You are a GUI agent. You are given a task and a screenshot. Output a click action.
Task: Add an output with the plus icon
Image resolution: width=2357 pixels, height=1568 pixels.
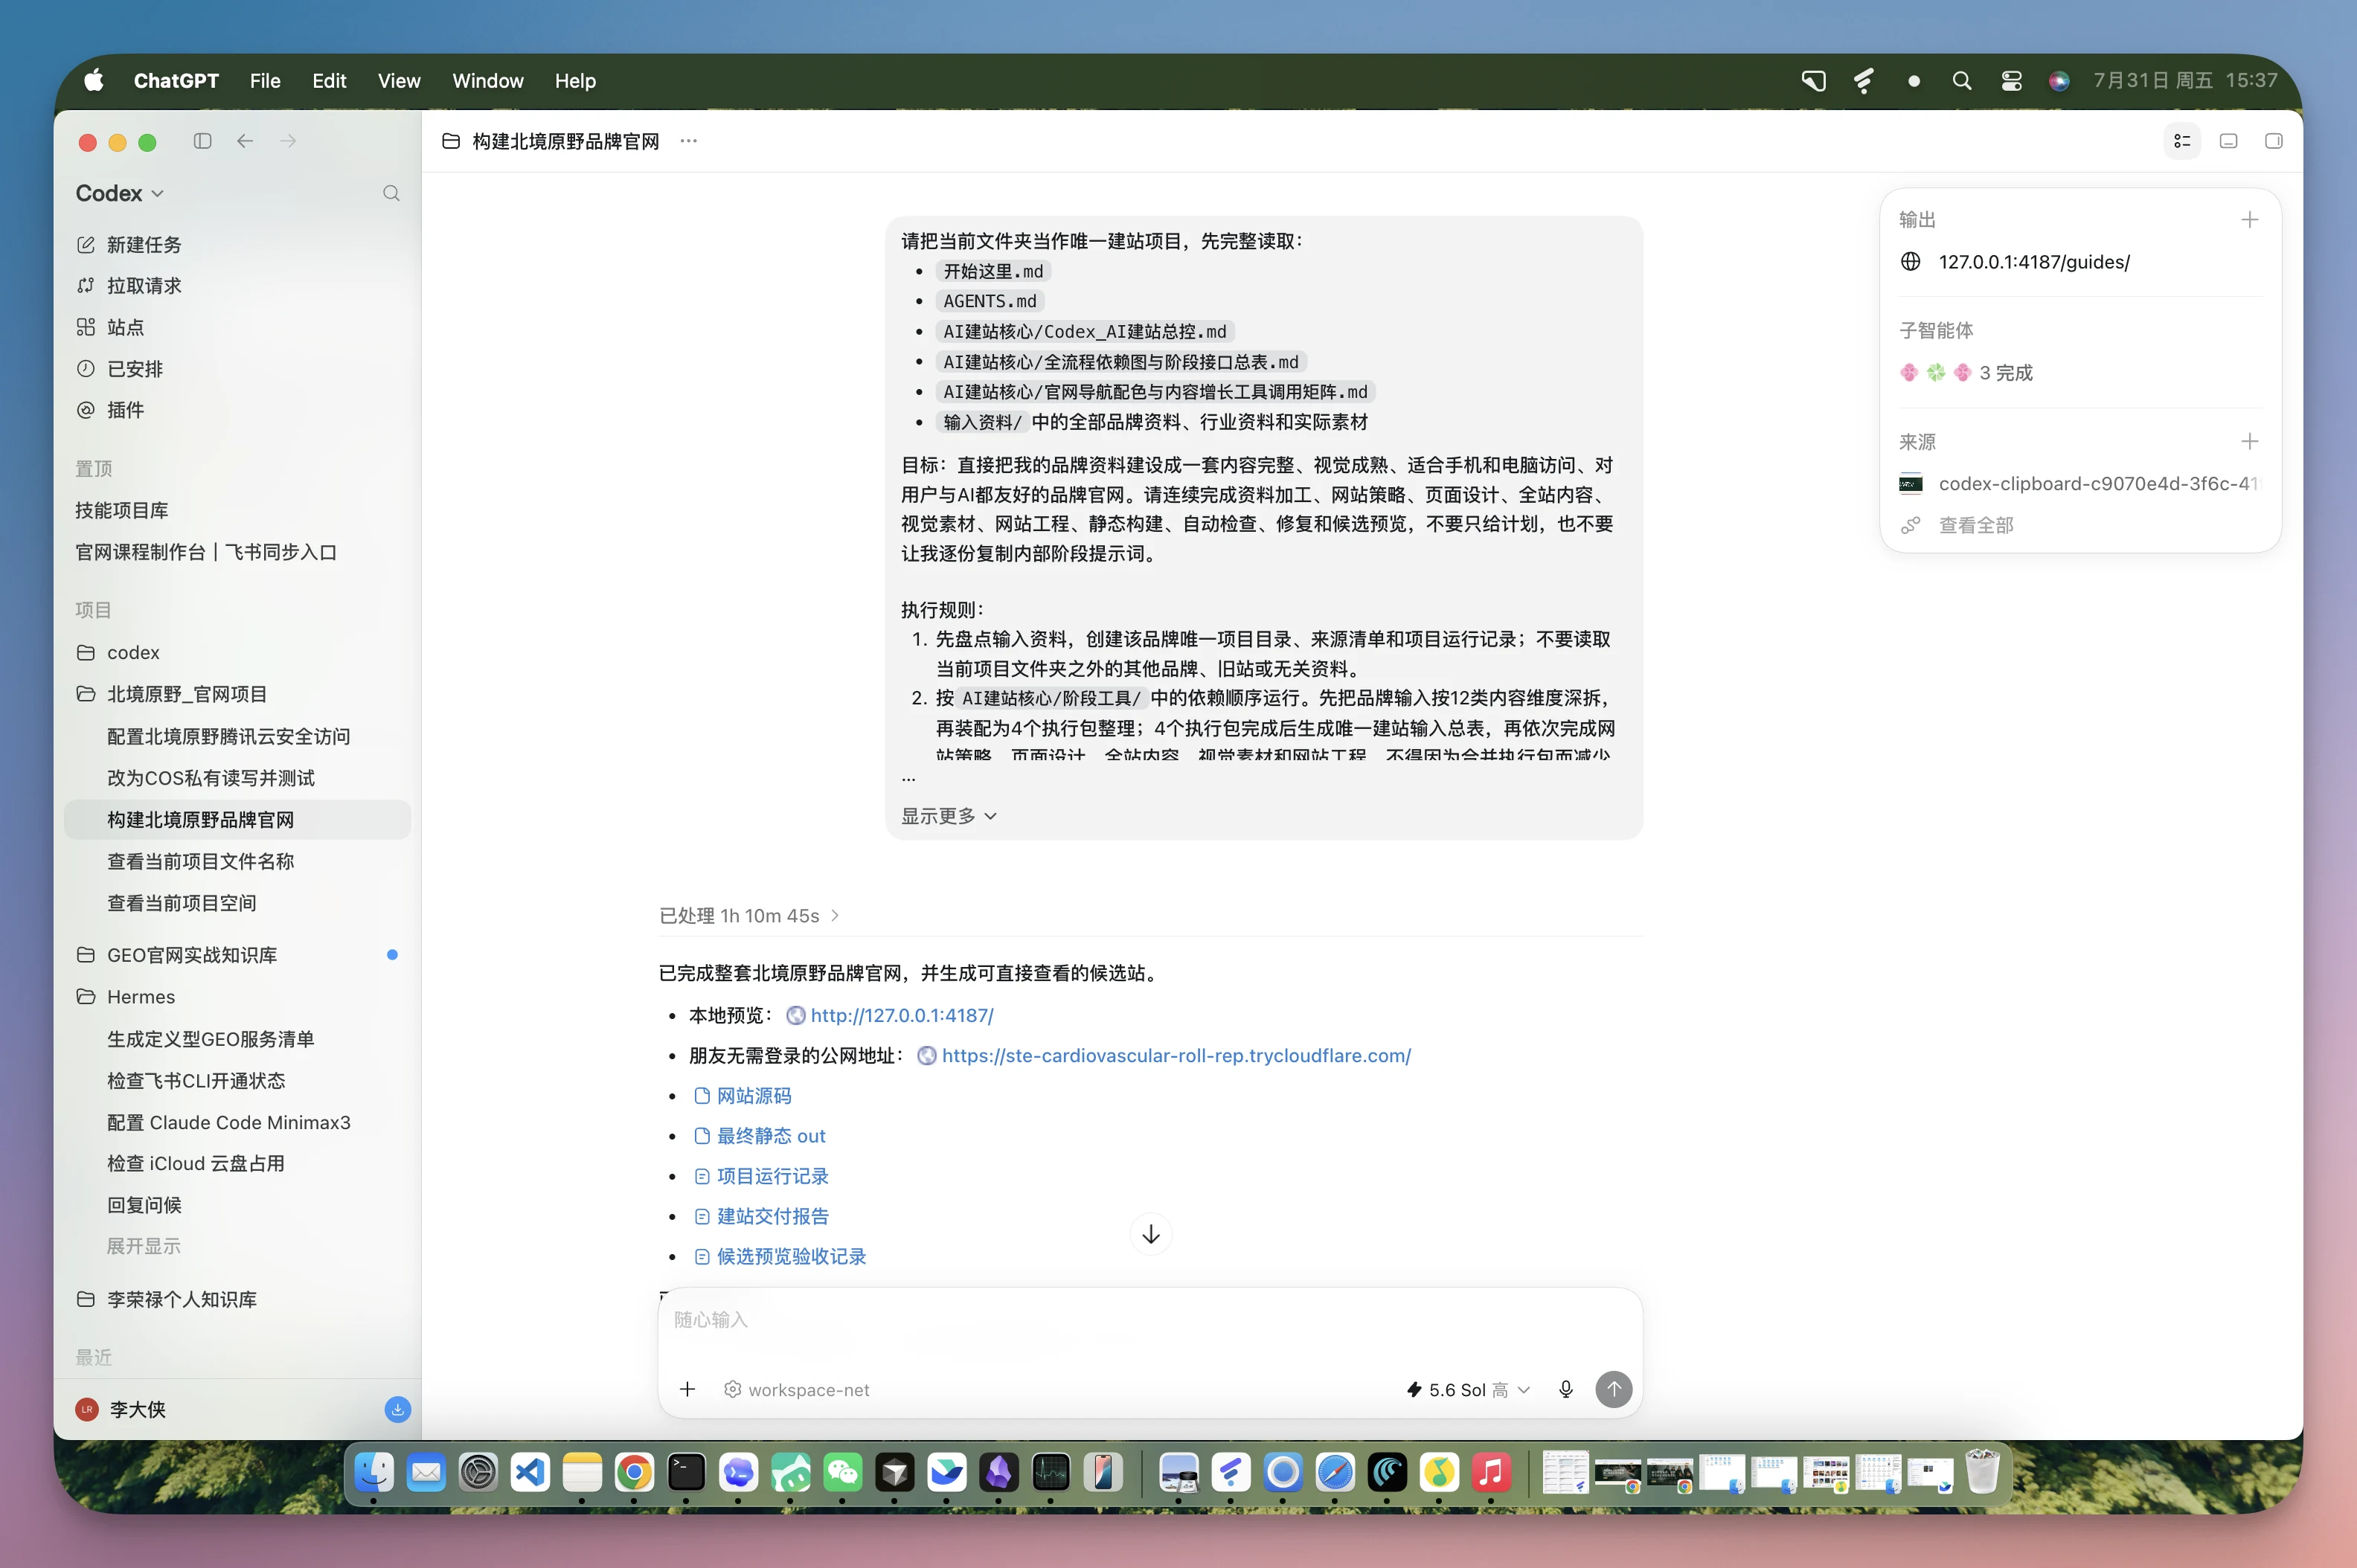pyautogui.click(x=2249, y=219)
